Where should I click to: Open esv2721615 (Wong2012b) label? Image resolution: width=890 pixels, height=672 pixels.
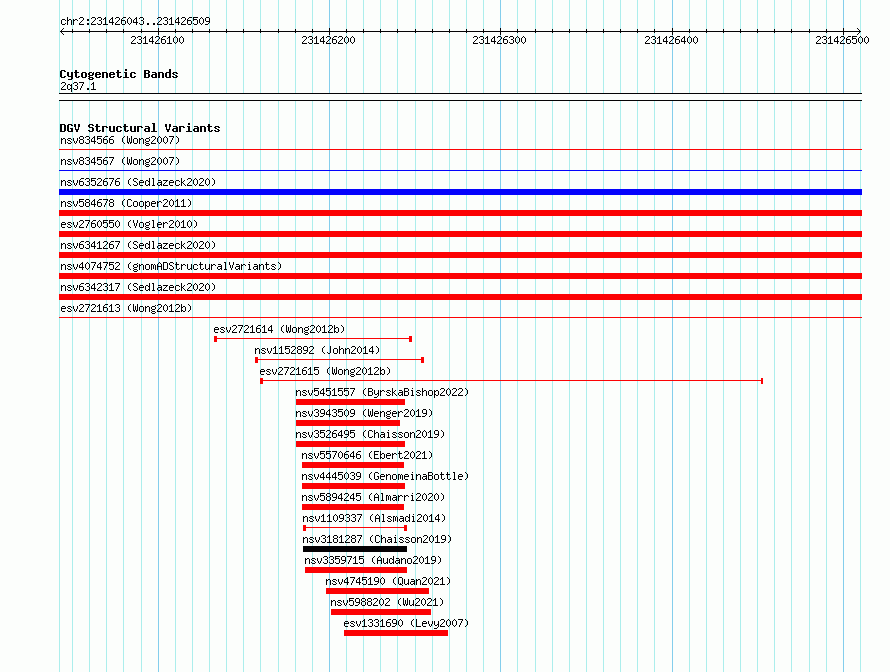pos(325,371)
